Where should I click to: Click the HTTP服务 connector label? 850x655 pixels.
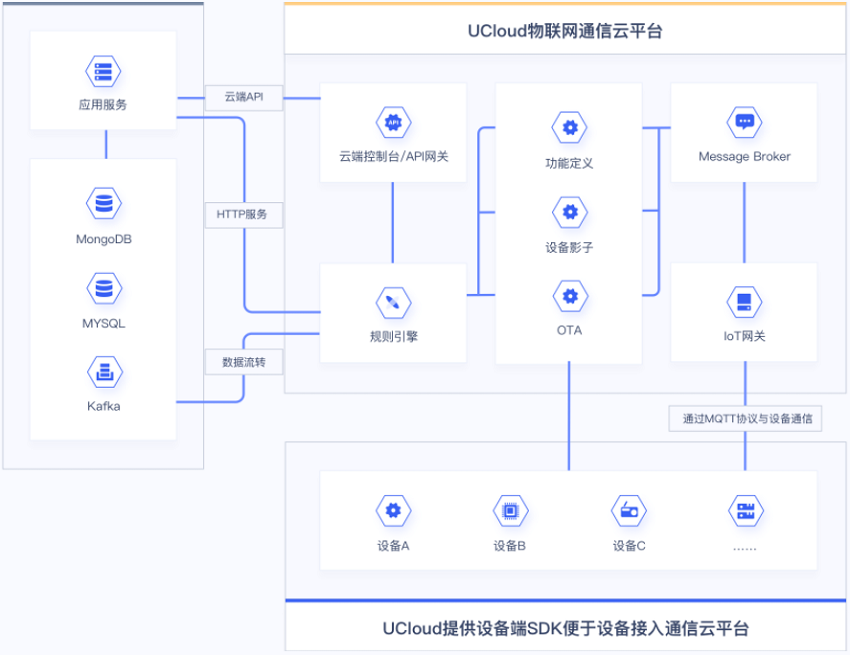(244, 215)
